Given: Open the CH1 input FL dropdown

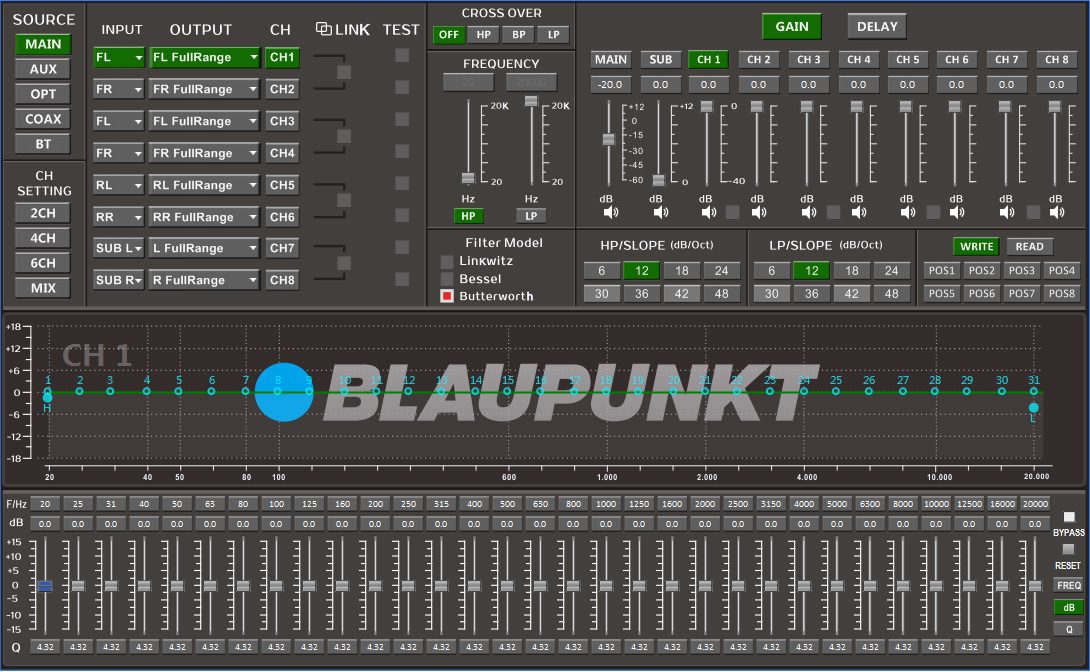Looking at the screenshot, I should point(119,58).
